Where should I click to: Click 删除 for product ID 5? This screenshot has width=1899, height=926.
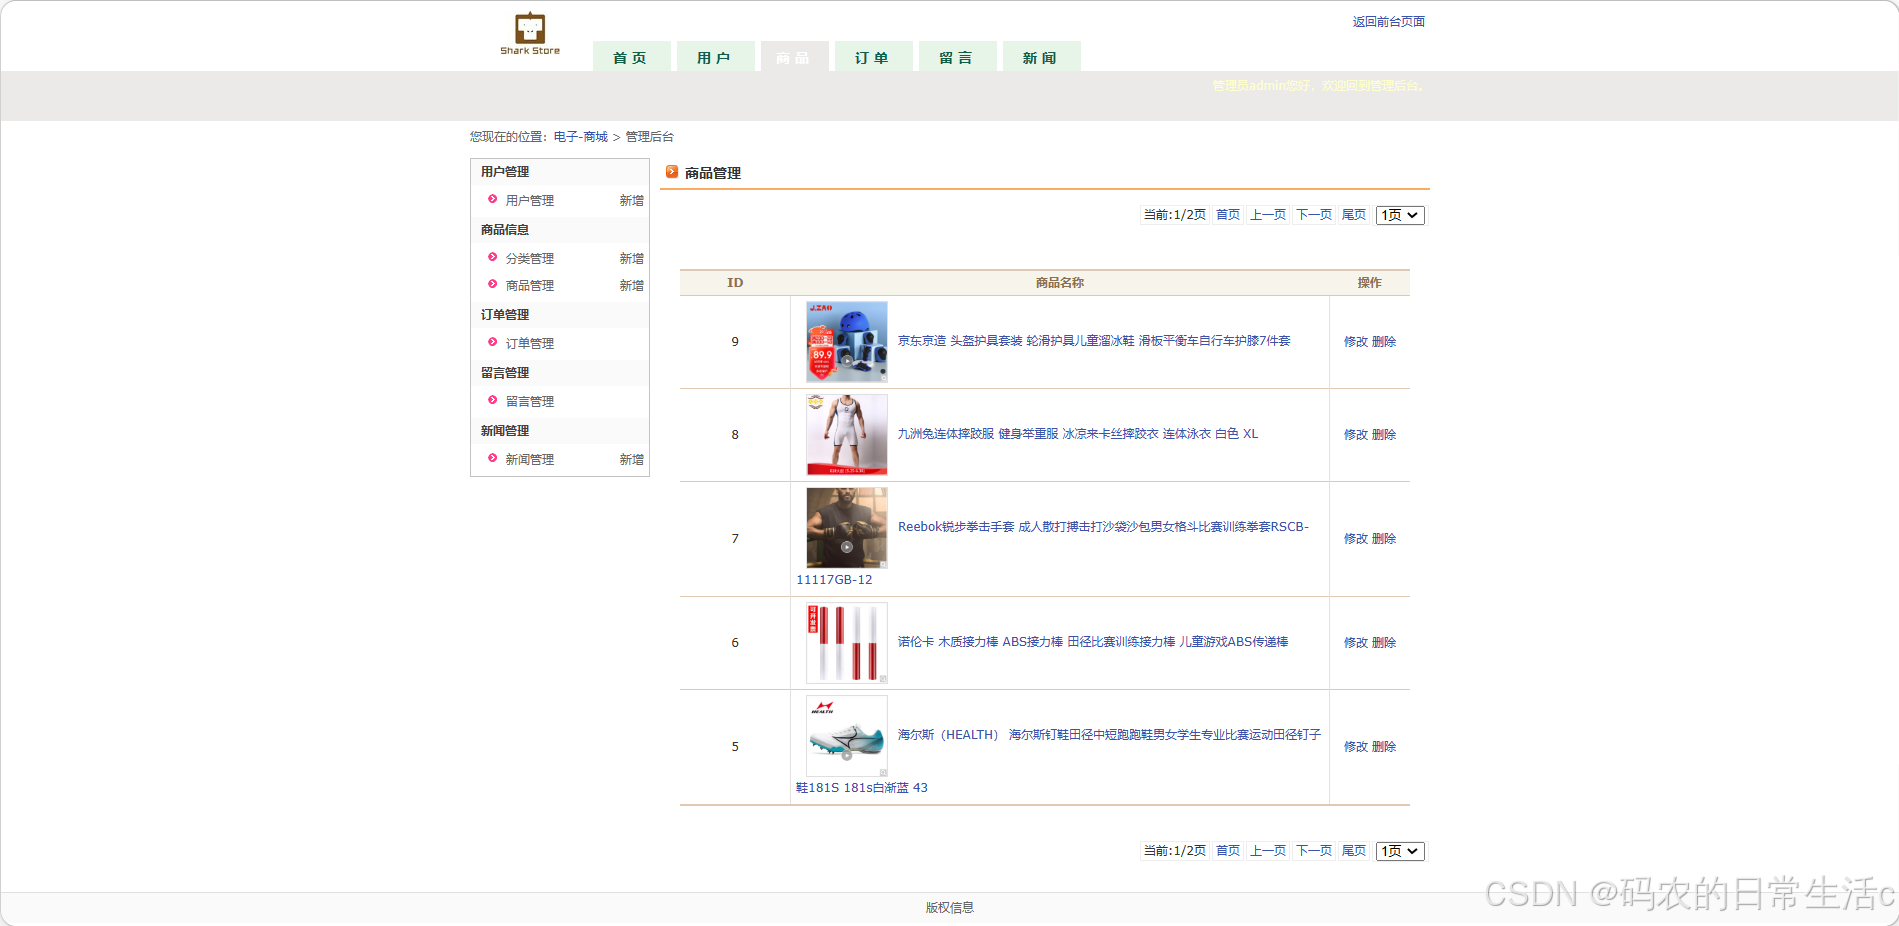(x=1383, y=746)
